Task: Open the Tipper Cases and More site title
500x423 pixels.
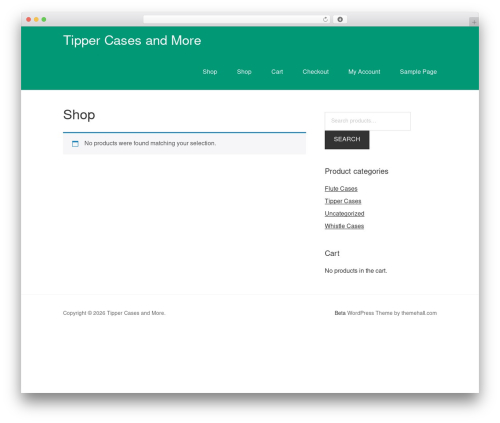Action: (x=132, y=41)
